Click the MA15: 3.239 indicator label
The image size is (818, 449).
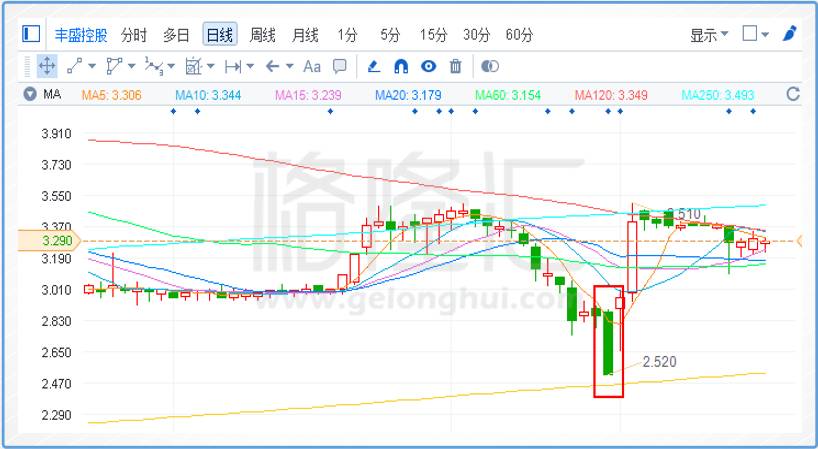click(308, 95)
